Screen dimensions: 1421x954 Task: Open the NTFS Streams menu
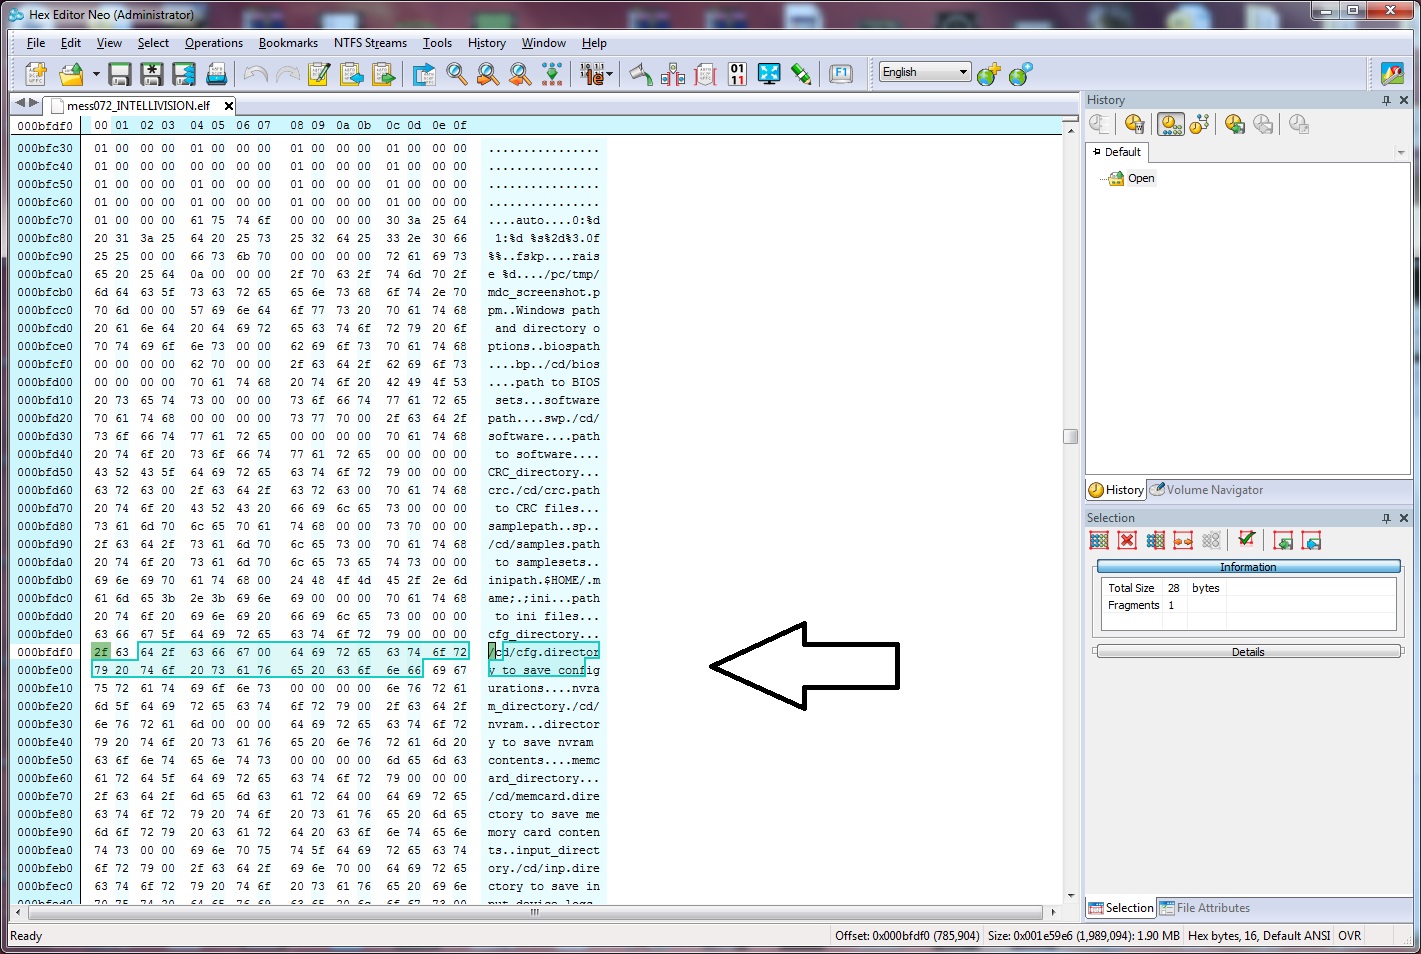point(370,43)
